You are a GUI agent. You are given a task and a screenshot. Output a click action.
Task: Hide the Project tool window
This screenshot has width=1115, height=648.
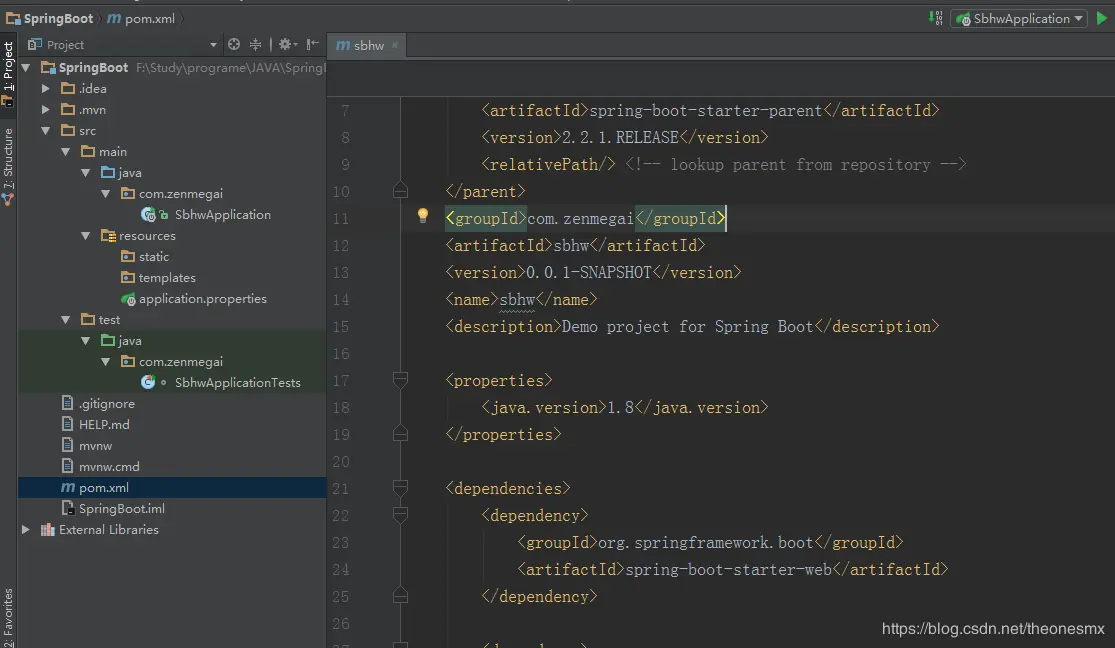point(313,44)
